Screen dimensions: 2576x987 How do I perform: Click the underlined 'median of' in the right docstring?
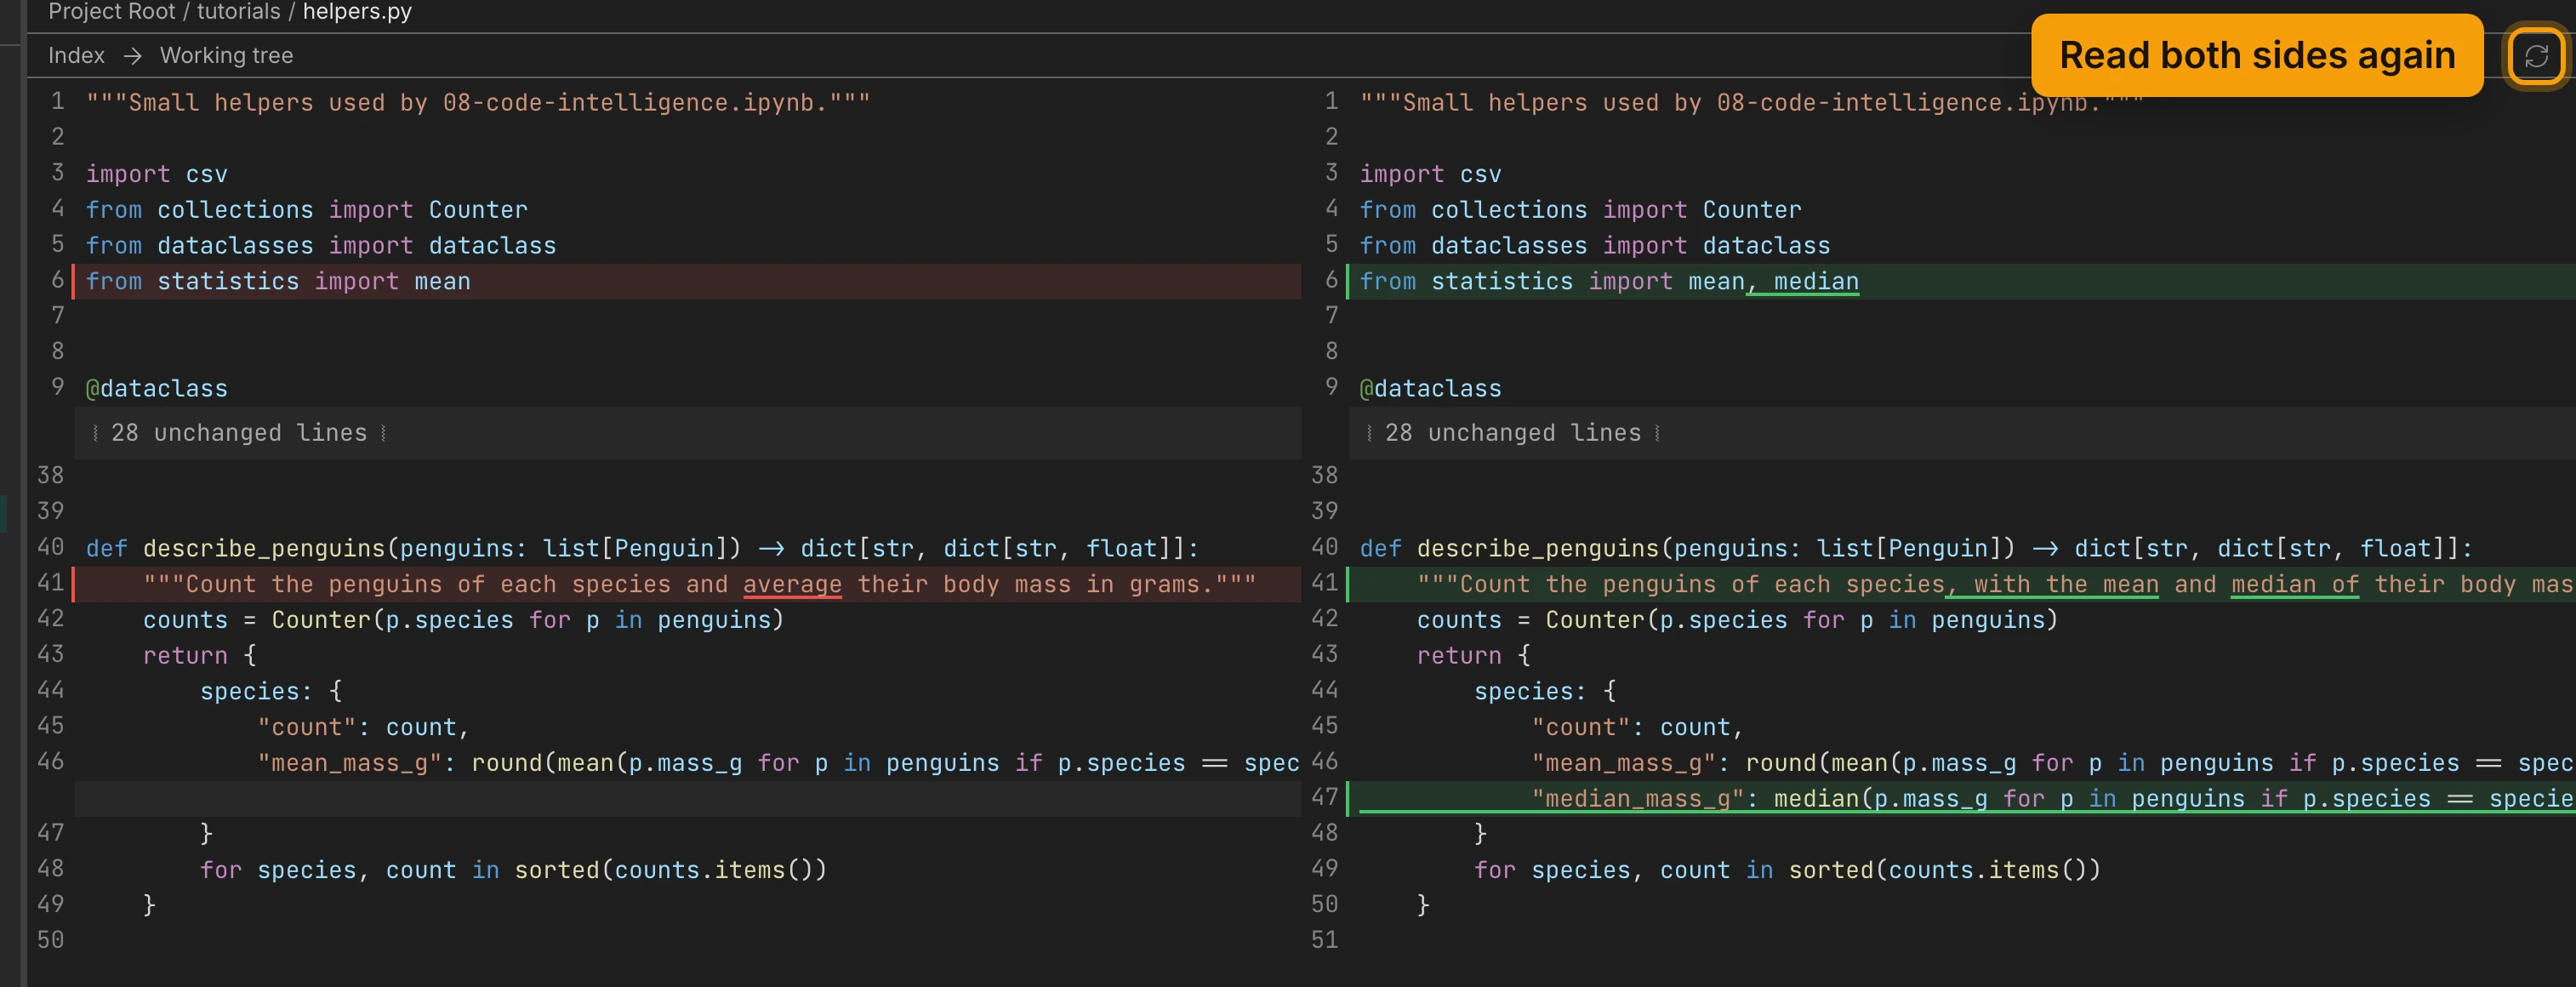[x=2295, y=585]
